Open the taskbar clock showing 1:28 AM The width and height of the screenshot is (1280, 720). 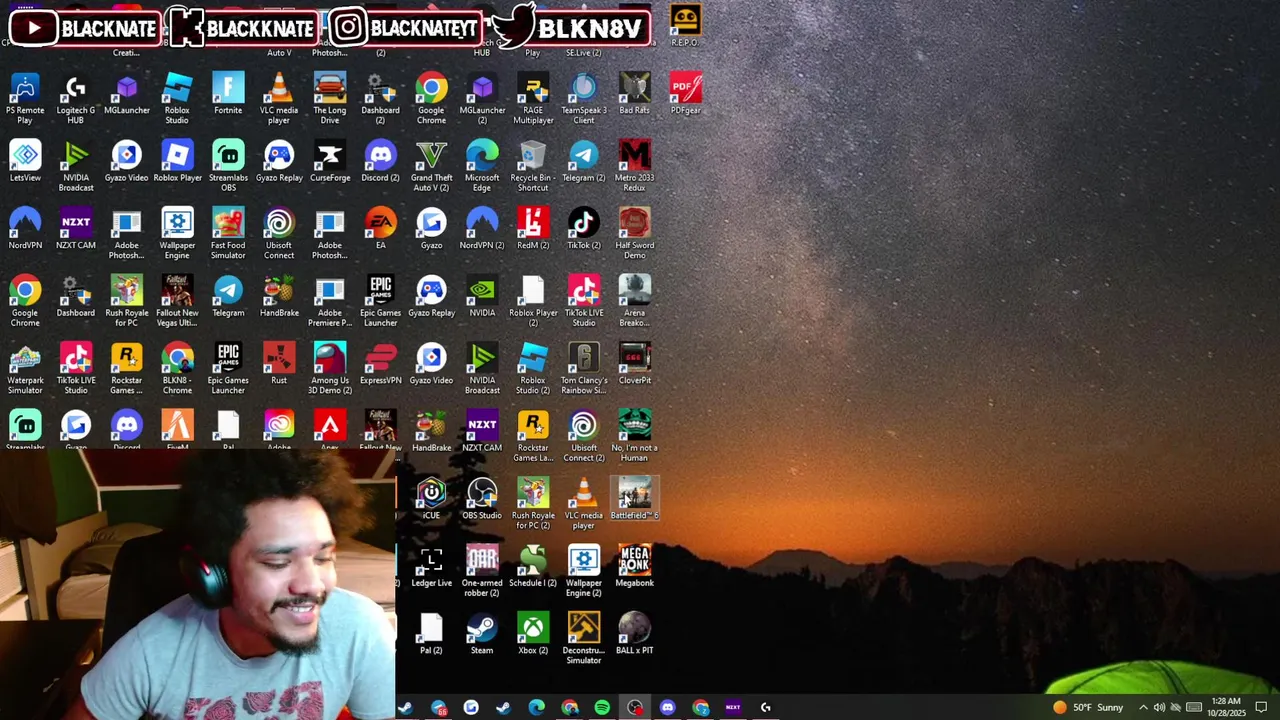pyautogui.click(x=1226, y=707)
